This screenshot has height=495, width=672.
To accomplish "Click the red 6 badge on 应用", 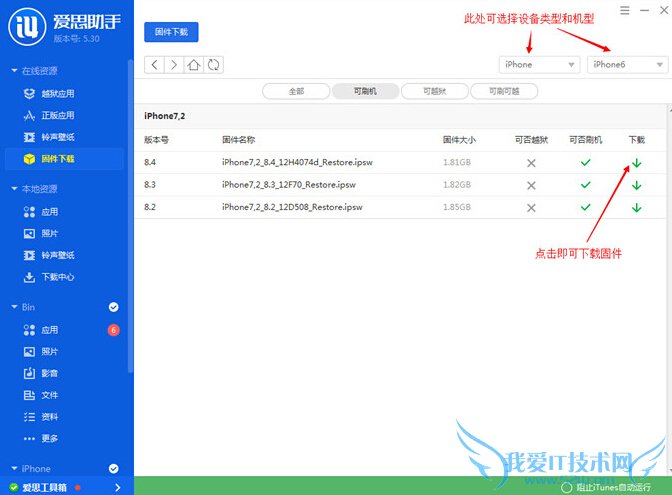I will point(114,330).
